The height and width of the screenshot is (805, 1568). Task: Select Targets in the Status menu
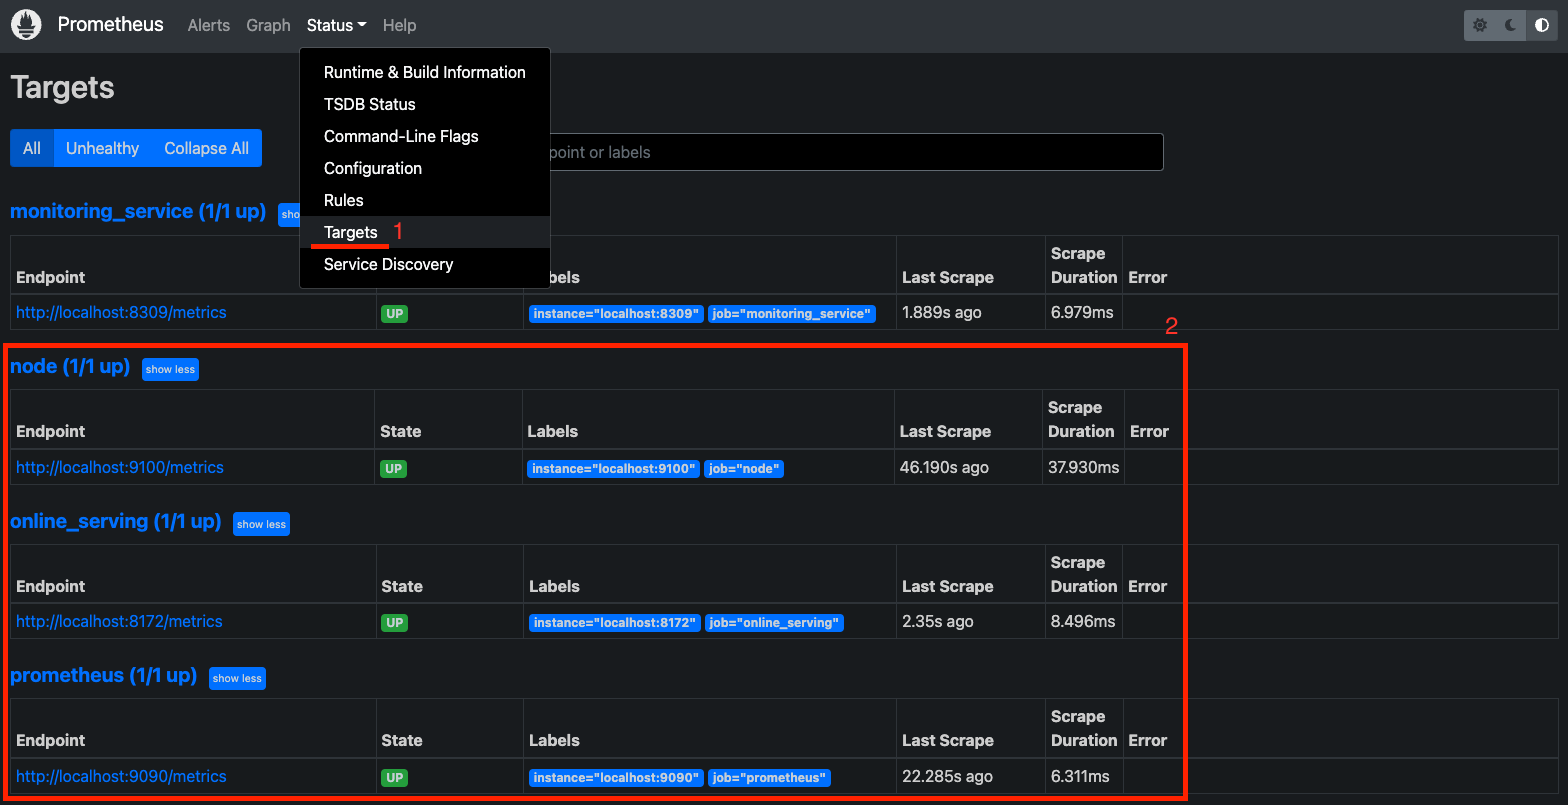(x=424, y=232)
